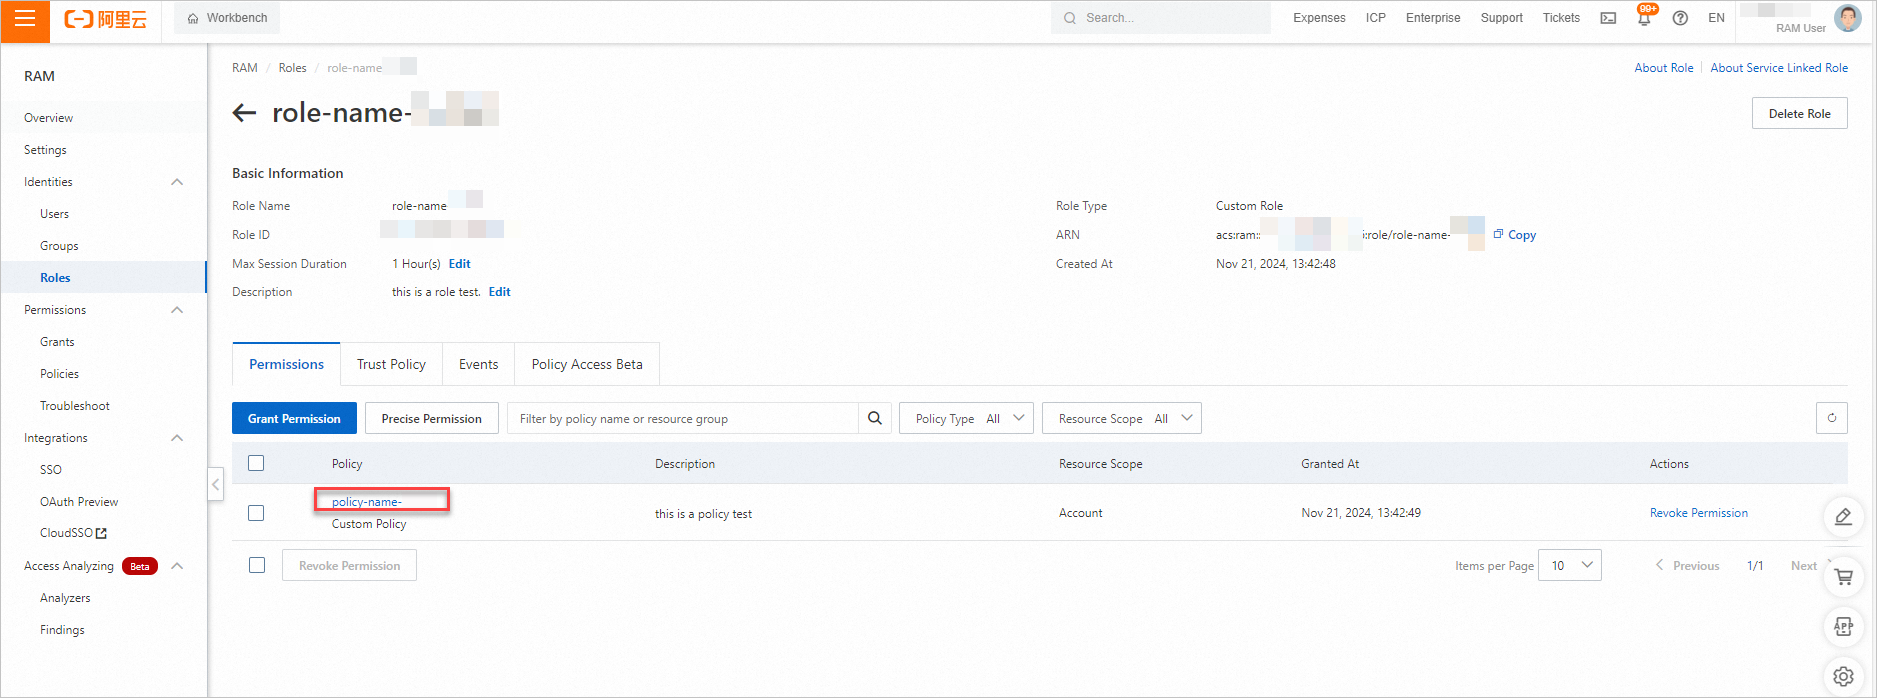Open ICP in top menu
Image resolution: width=1877 pixels, height=698 pixels.
[x=1376, y=18]
